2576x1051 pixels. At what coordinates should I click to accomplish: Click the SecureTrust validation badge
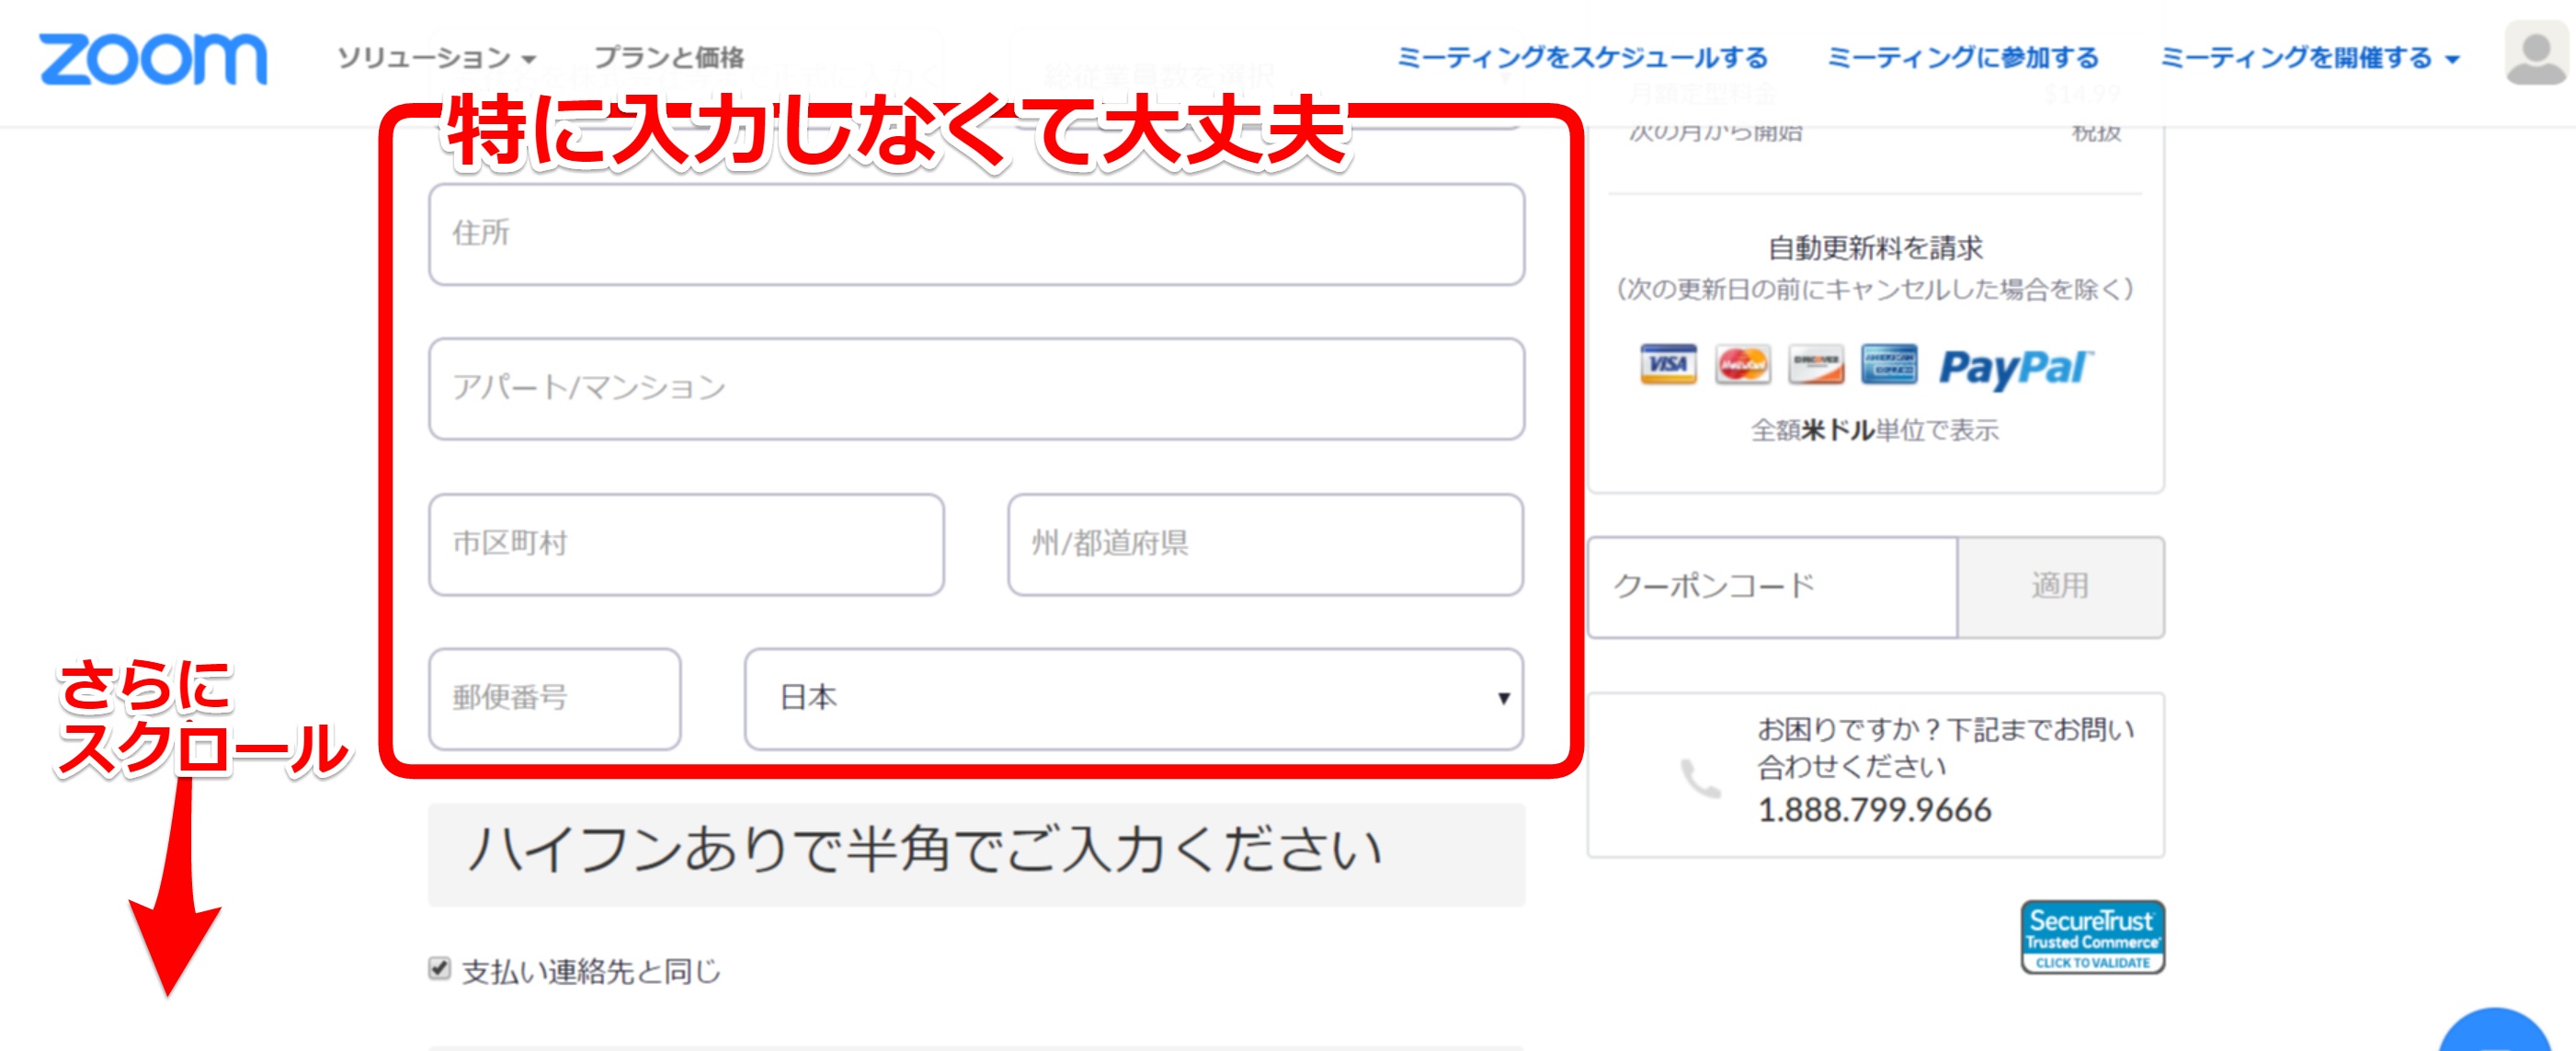[2092, 938]
